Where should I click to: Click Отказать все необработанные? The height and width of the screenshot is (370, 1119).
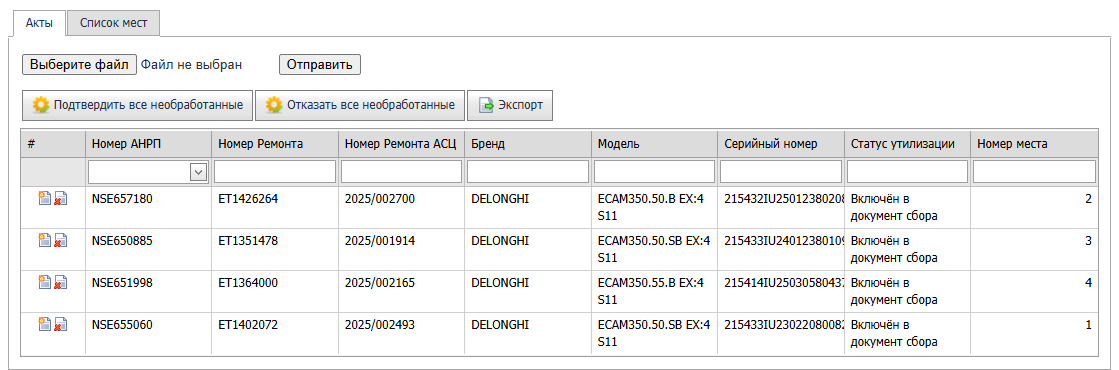coord(360,105)
